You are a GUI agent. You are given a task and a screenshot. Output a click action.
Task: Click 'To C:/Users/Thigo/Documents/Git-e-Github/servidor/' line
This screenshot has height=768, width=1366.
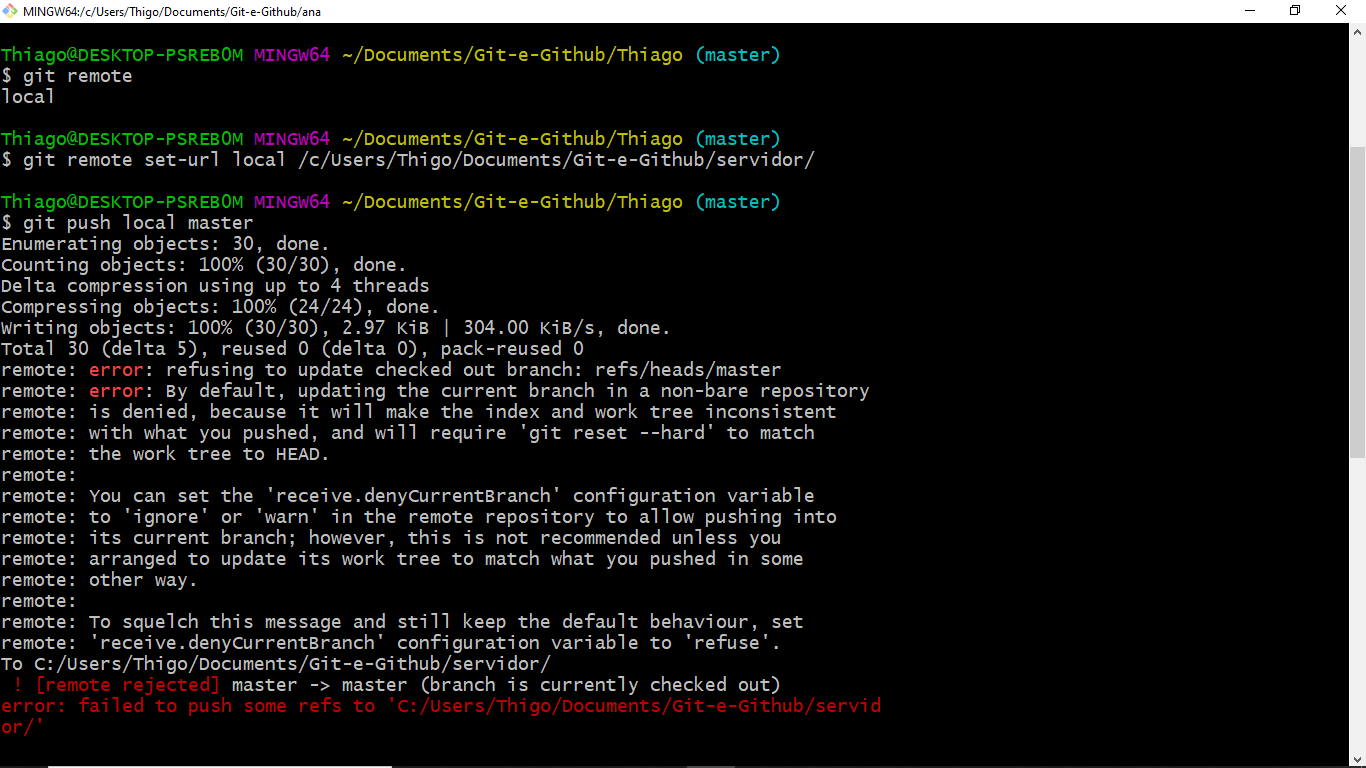pyautogui.click(x=276, y=664)
